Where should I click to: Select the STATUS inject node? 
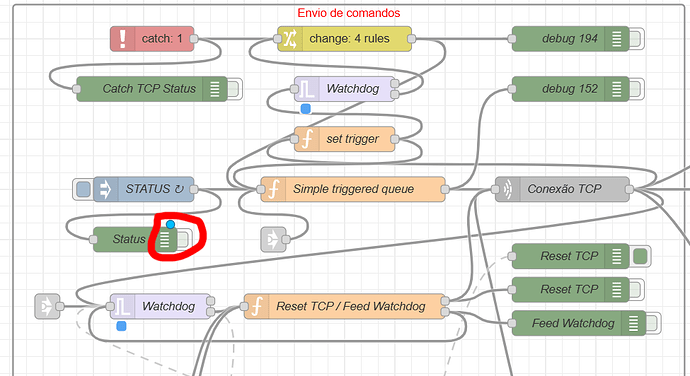tap(143, 189)
